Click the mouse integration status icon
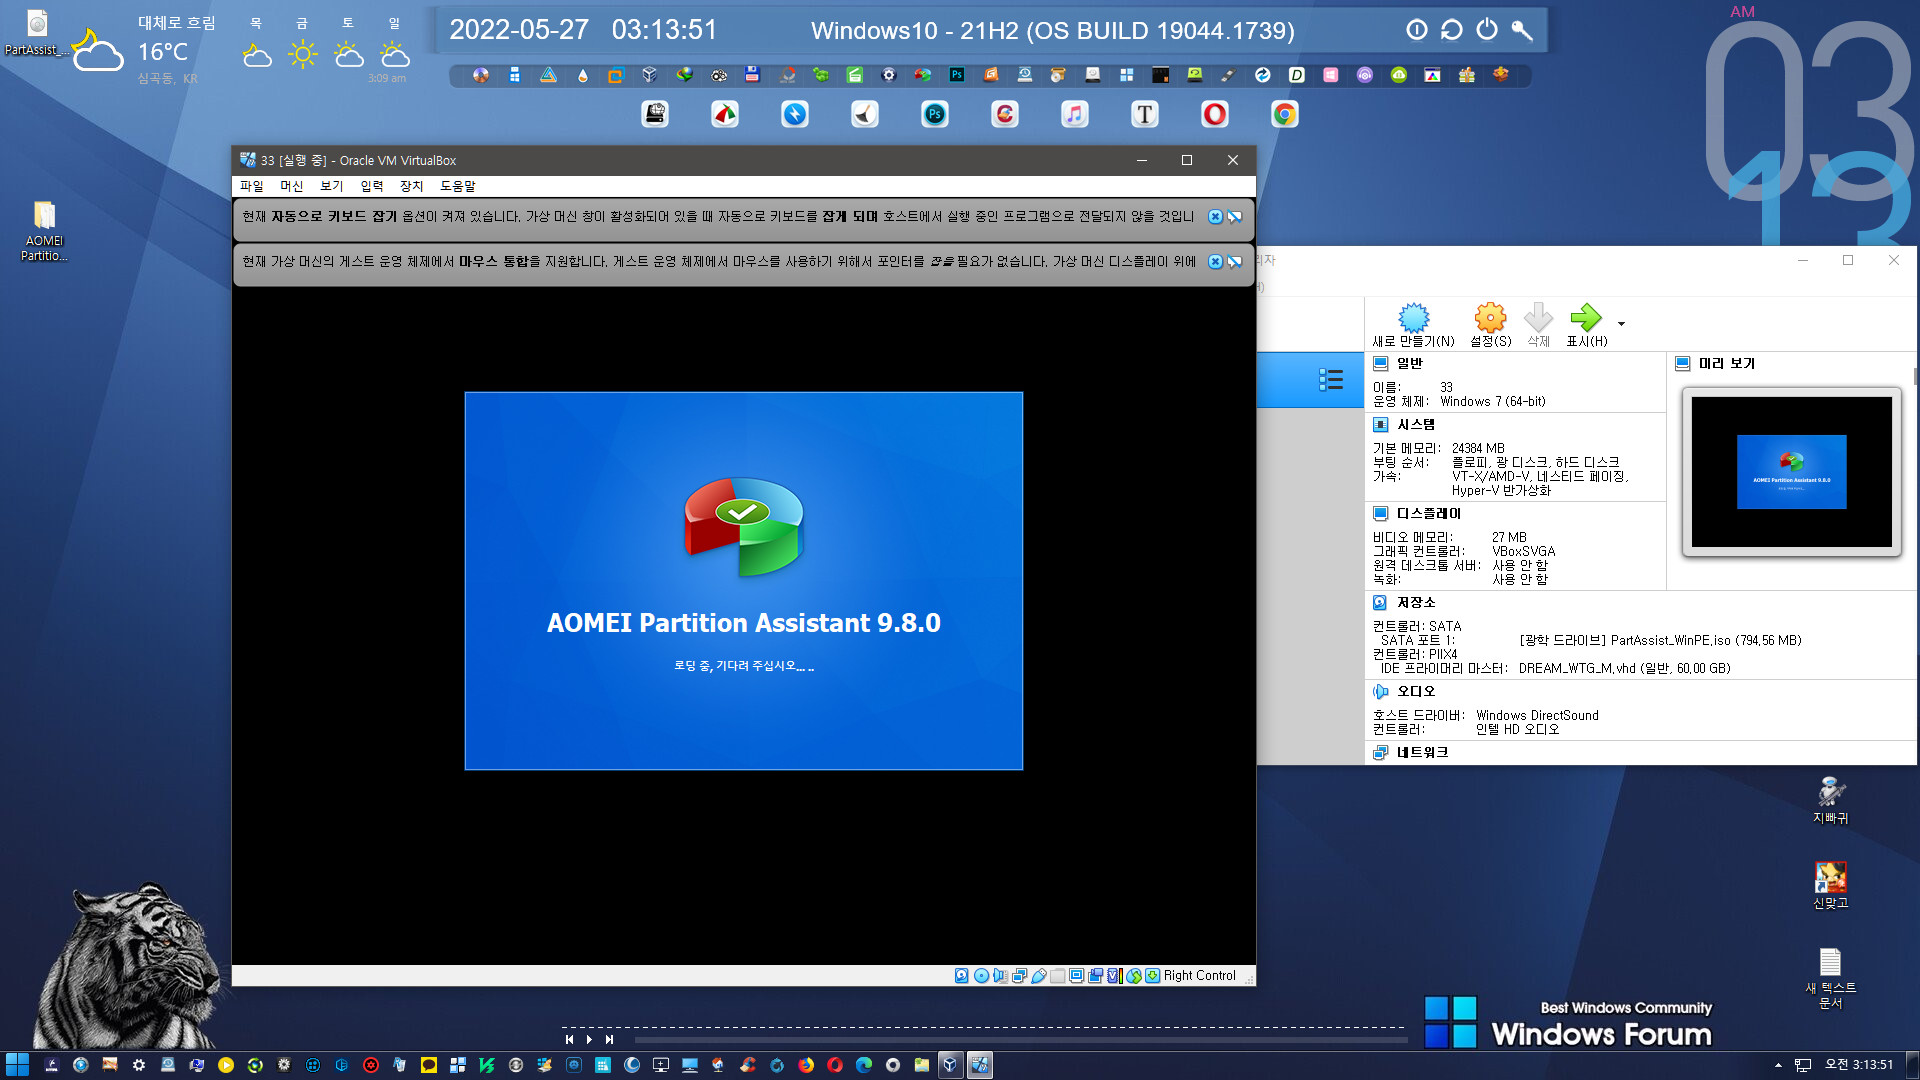The height and width of the screenshot is (1080, 1920). coord(1133,976)
